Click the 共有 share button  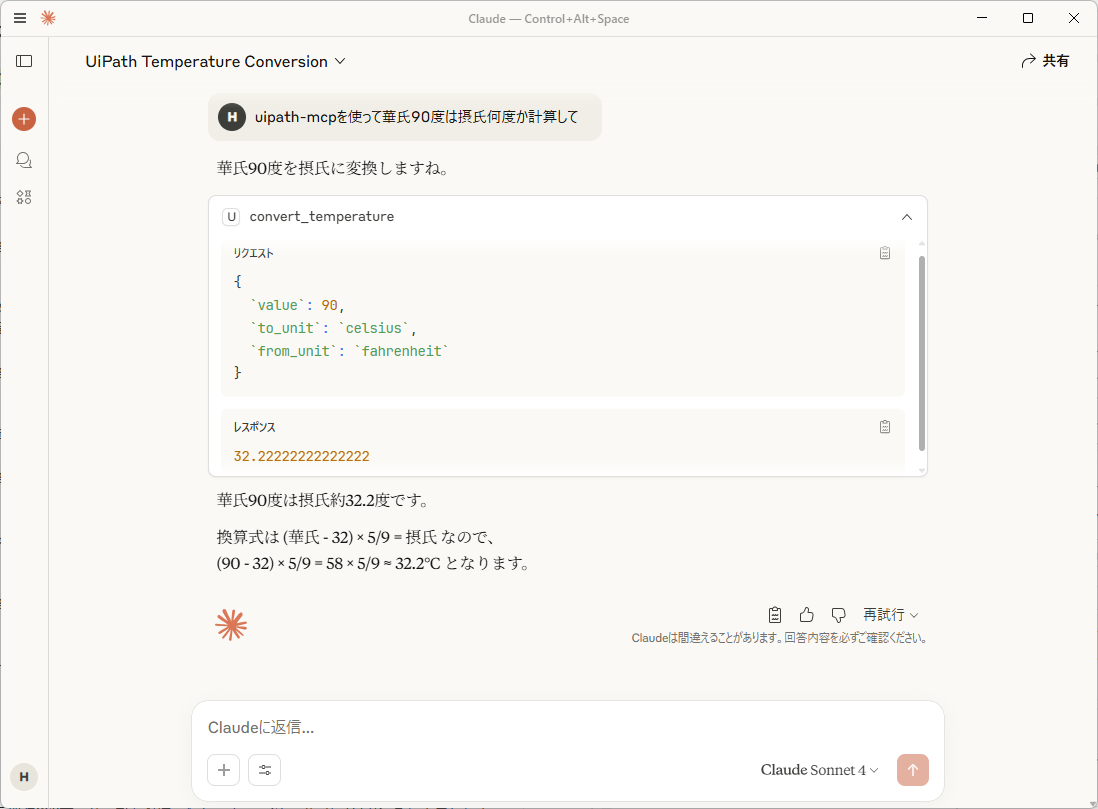click(x=1045, y=61)
